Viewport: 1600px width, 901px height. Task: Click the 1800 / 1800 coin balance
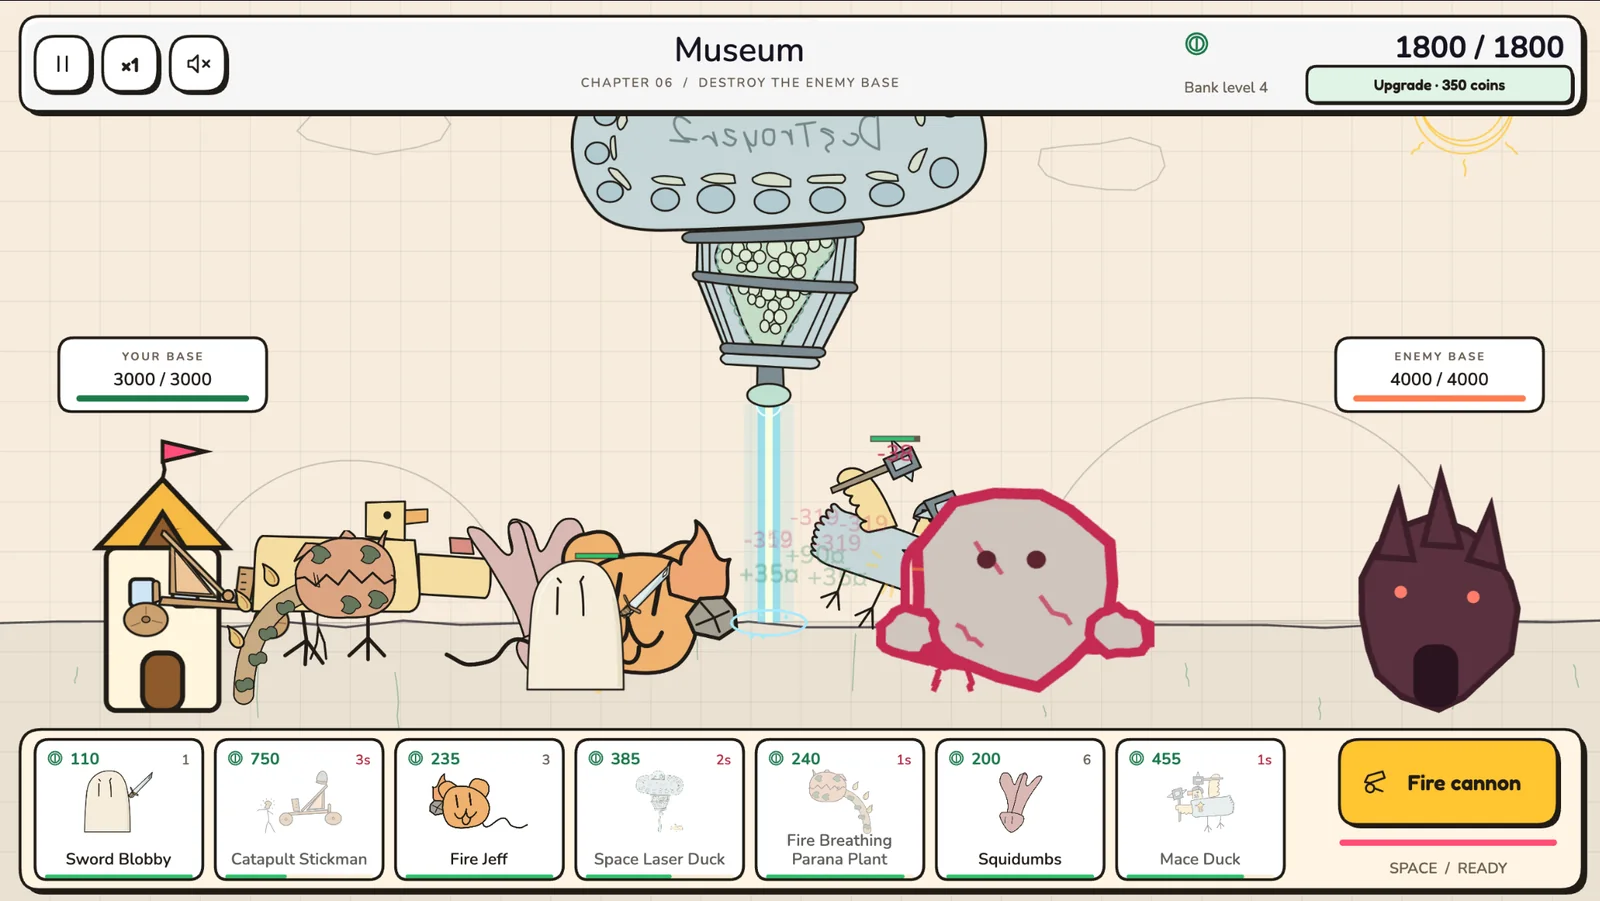tap(1479, 47)
